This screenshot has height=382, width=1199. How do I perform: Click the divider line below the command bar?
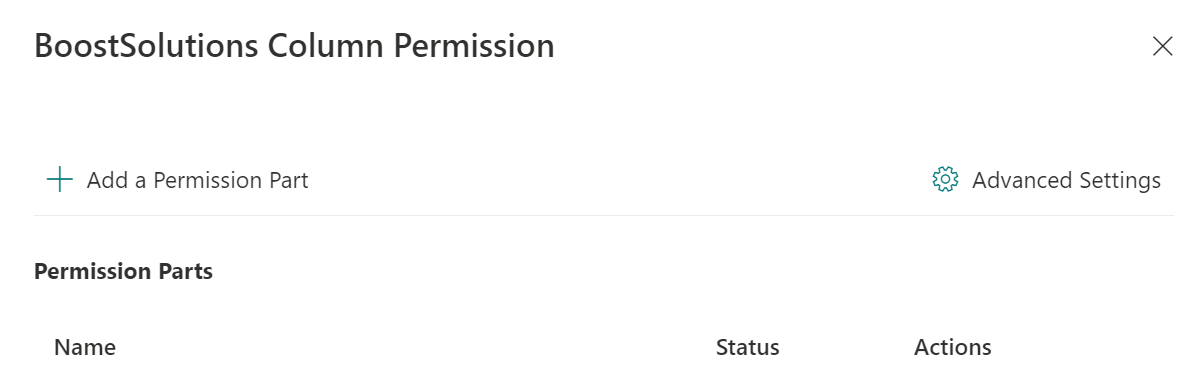coord(604,215)
